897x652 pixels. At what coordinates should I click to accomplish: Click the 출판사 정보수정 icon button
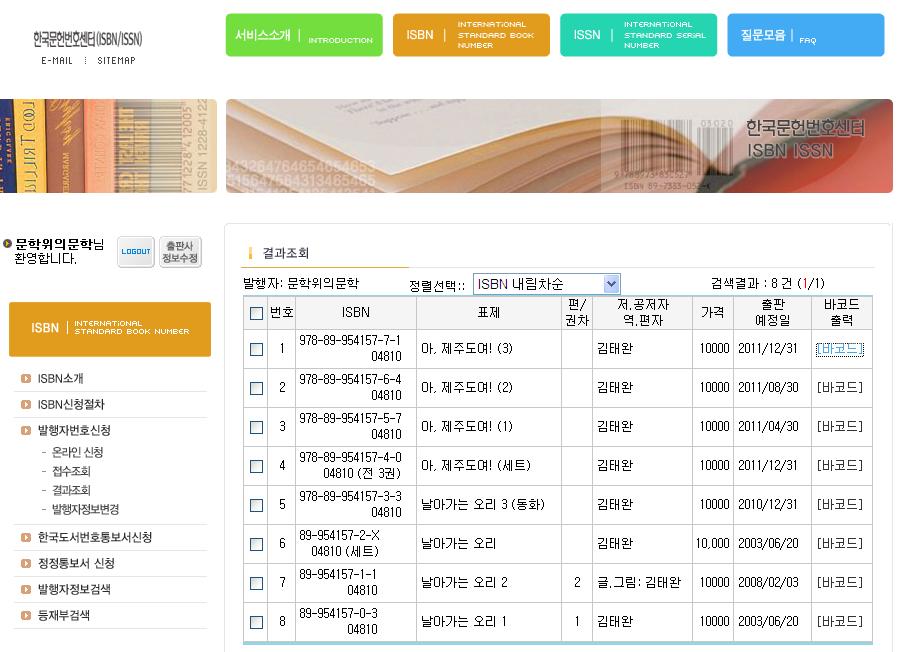pyautogui.click(x=181, y=252)
